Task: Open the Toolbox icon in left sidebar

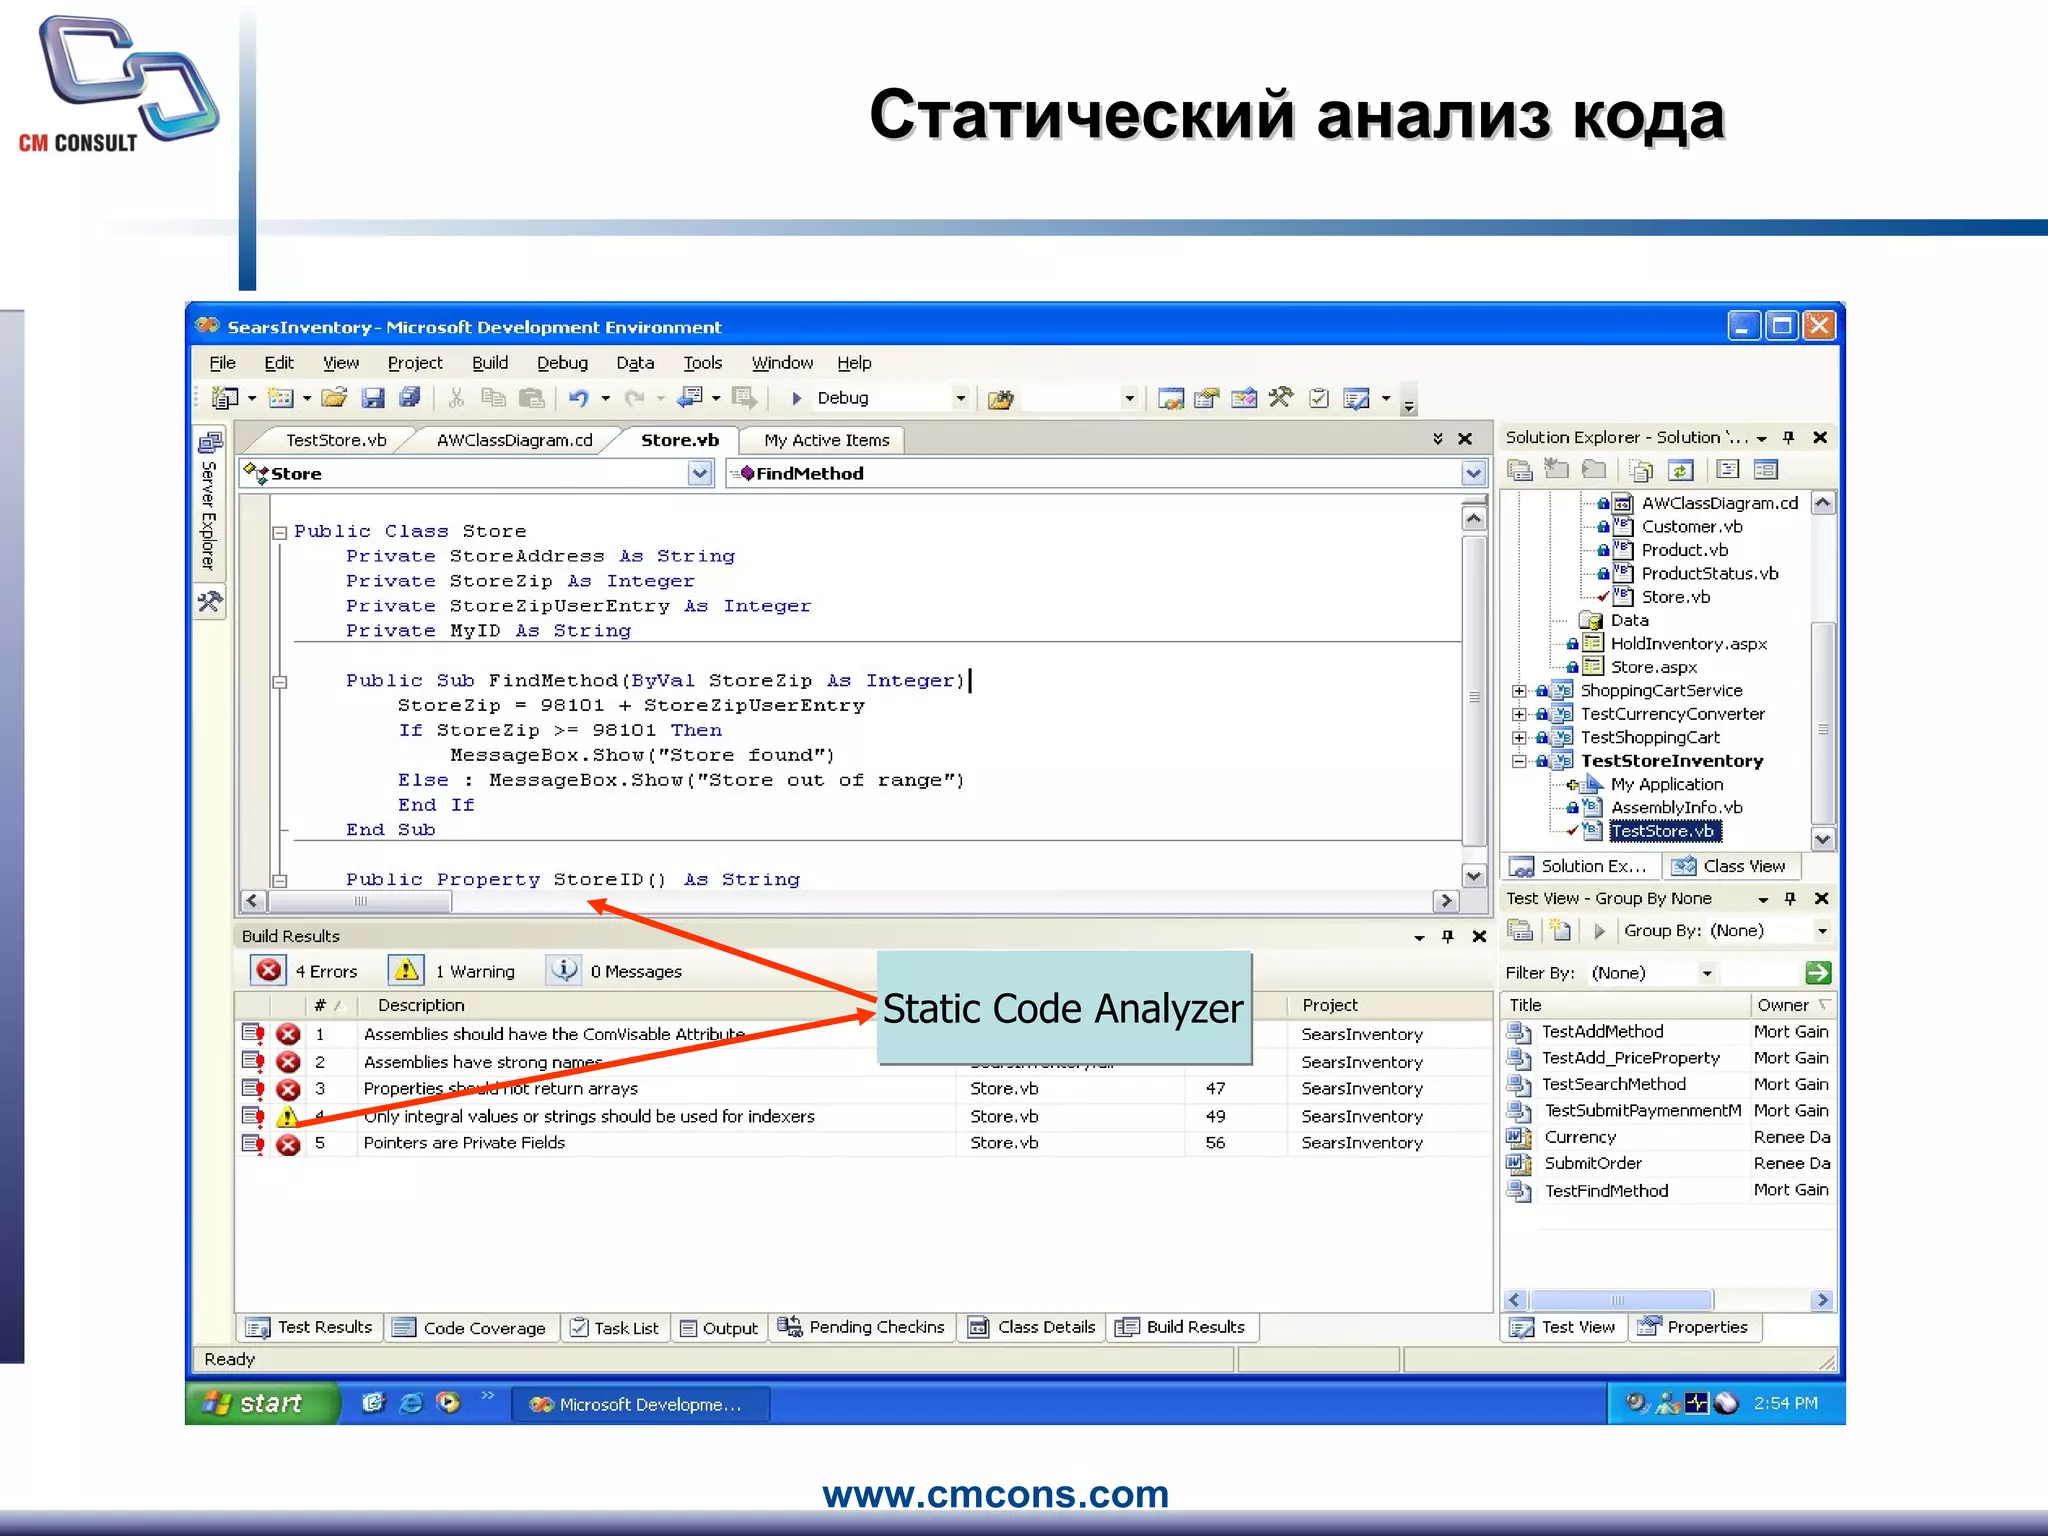Action: [210, 601]
